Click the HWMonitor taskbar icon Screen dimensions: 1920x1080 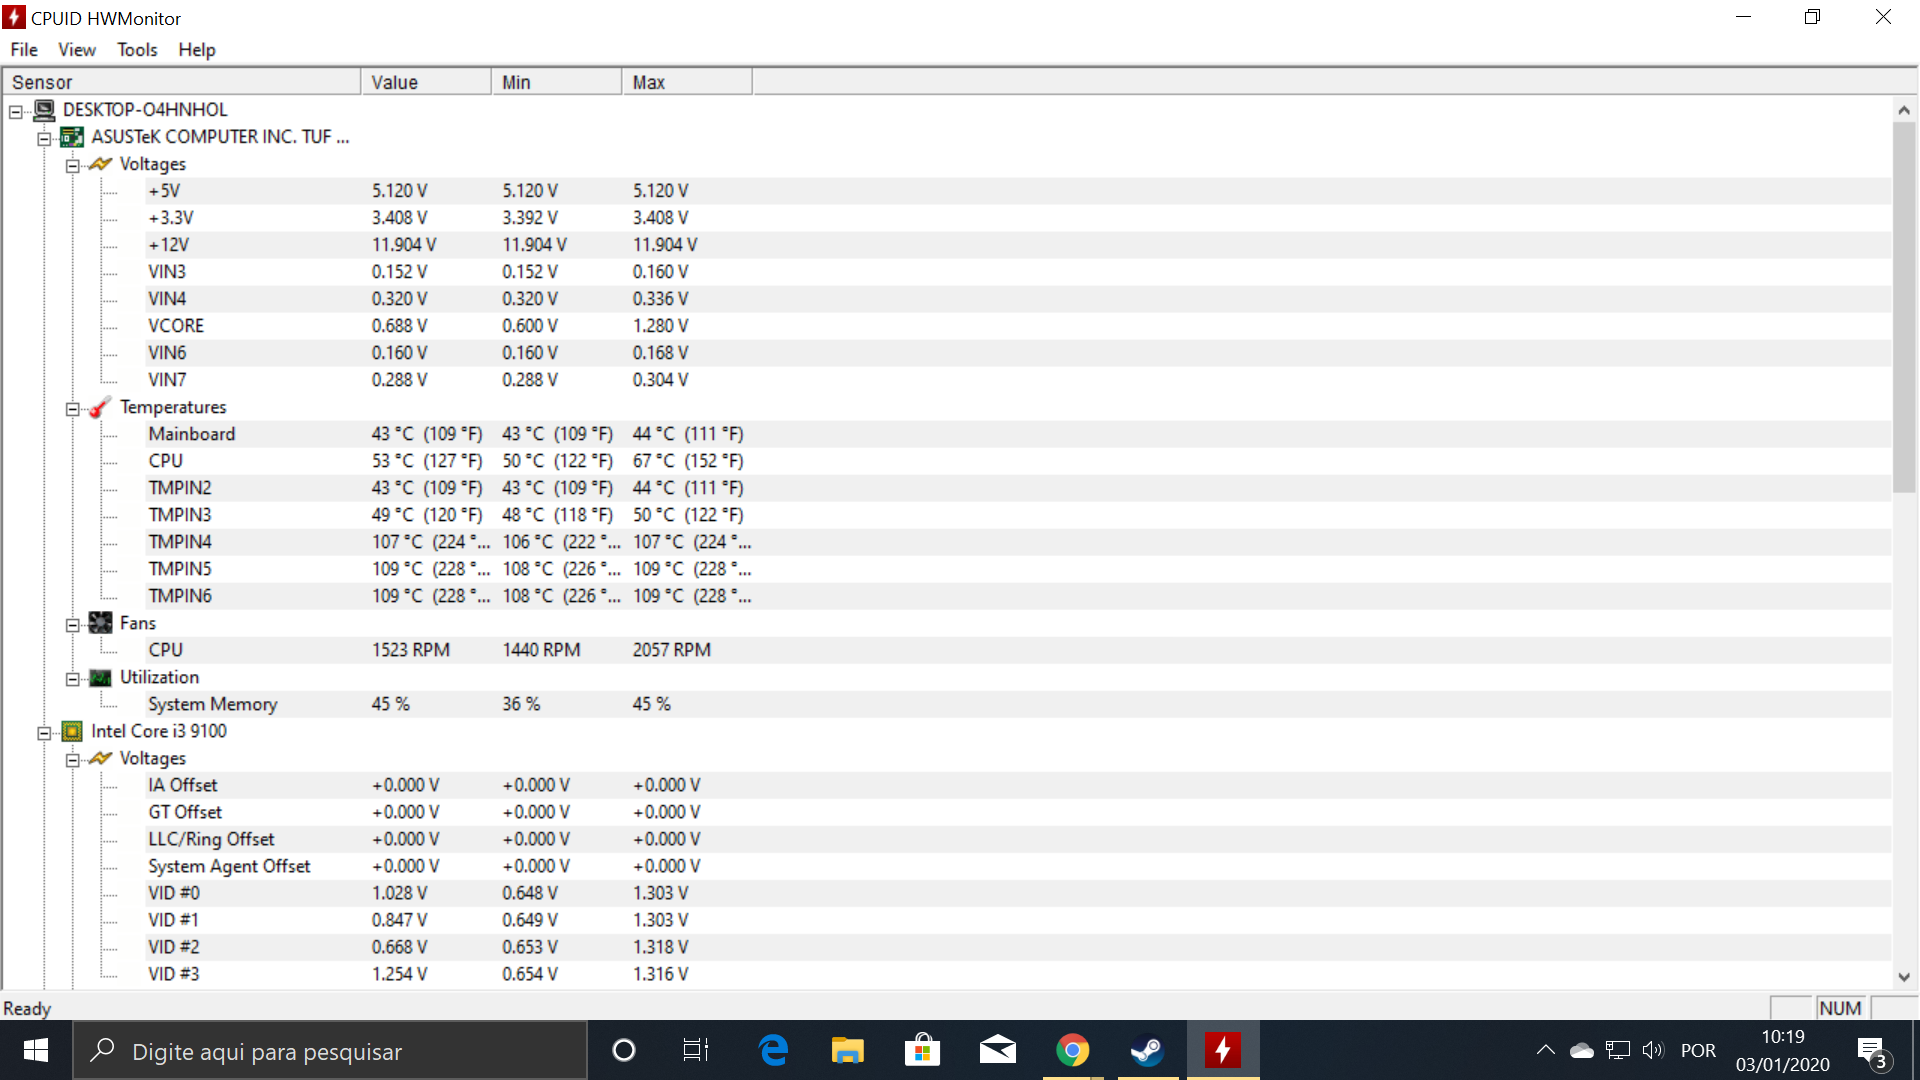point(1223,1050)
